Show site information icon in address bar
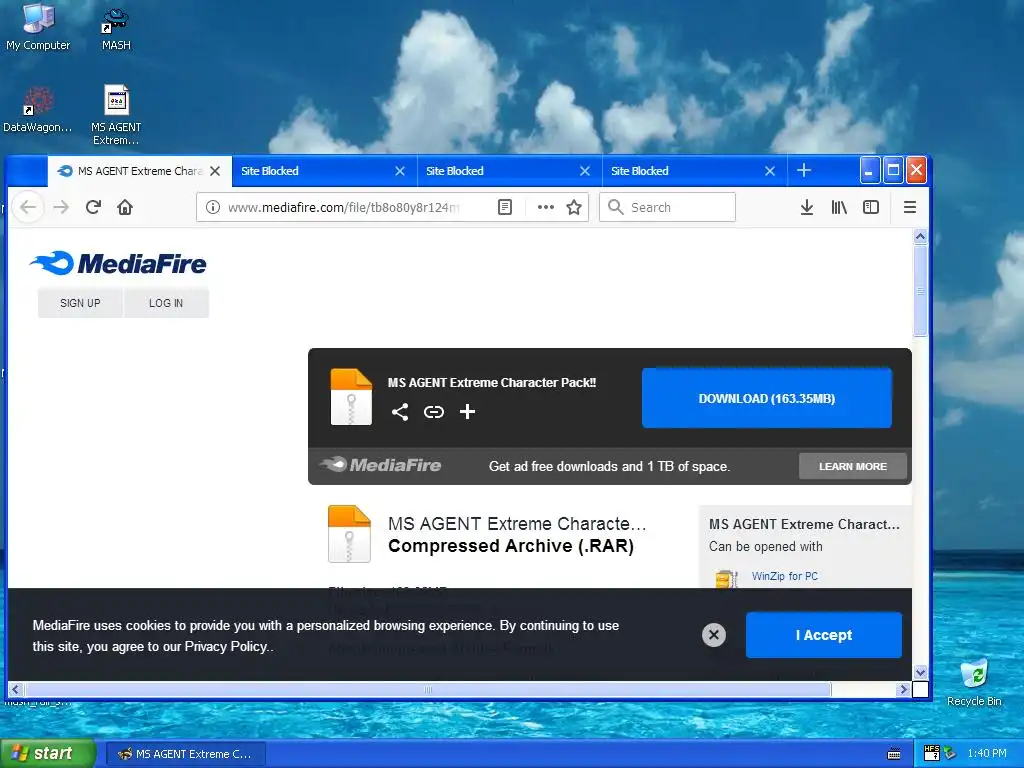The height and width of the screenshot is (768, 1024). tap(212, 207)
